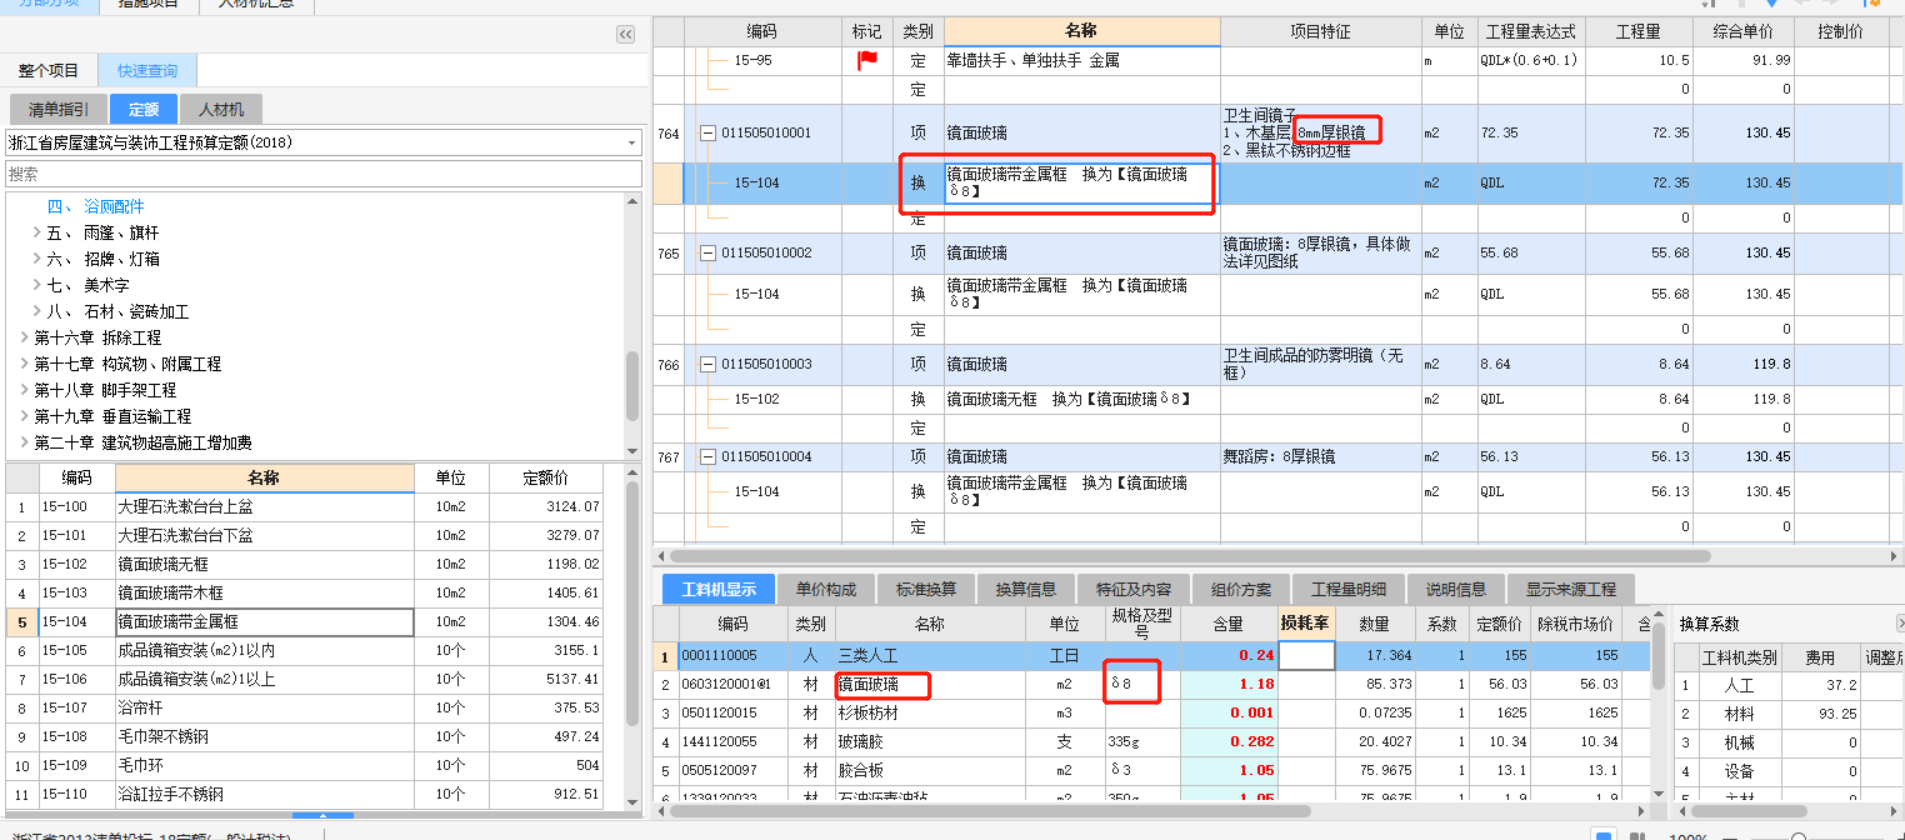1905x840 pixels.
Task: Select quota row 15-101 大理石洗漱台台下盆
Action: pos(305,536)
